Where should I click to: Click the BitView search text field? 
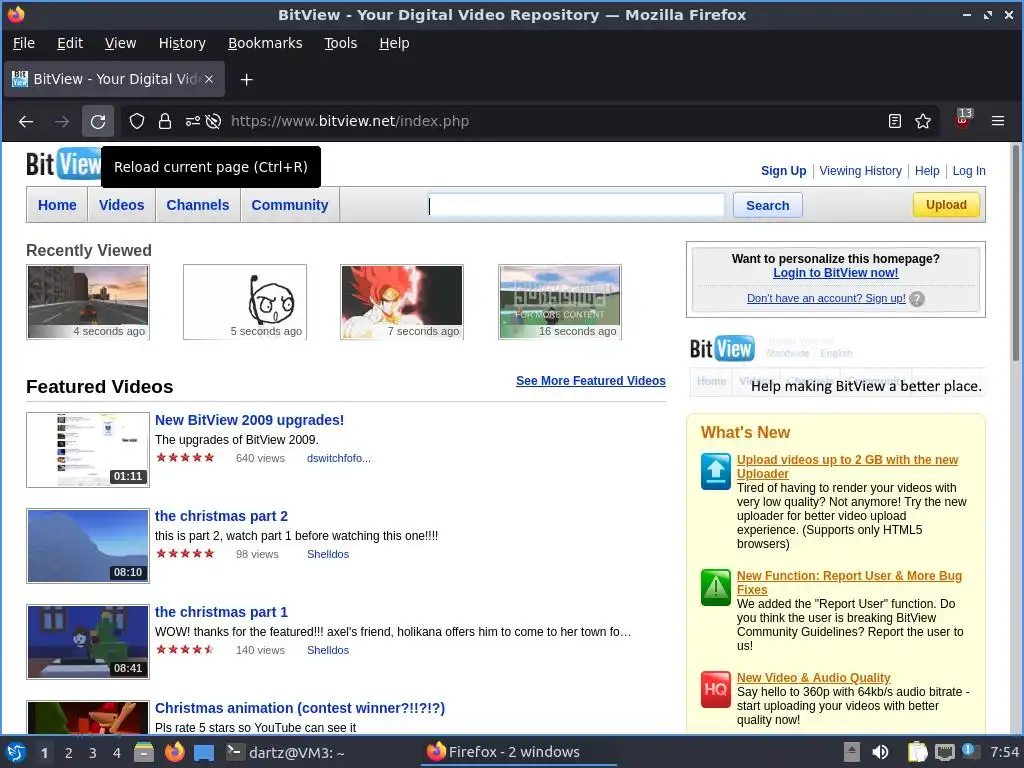[576, 205]
